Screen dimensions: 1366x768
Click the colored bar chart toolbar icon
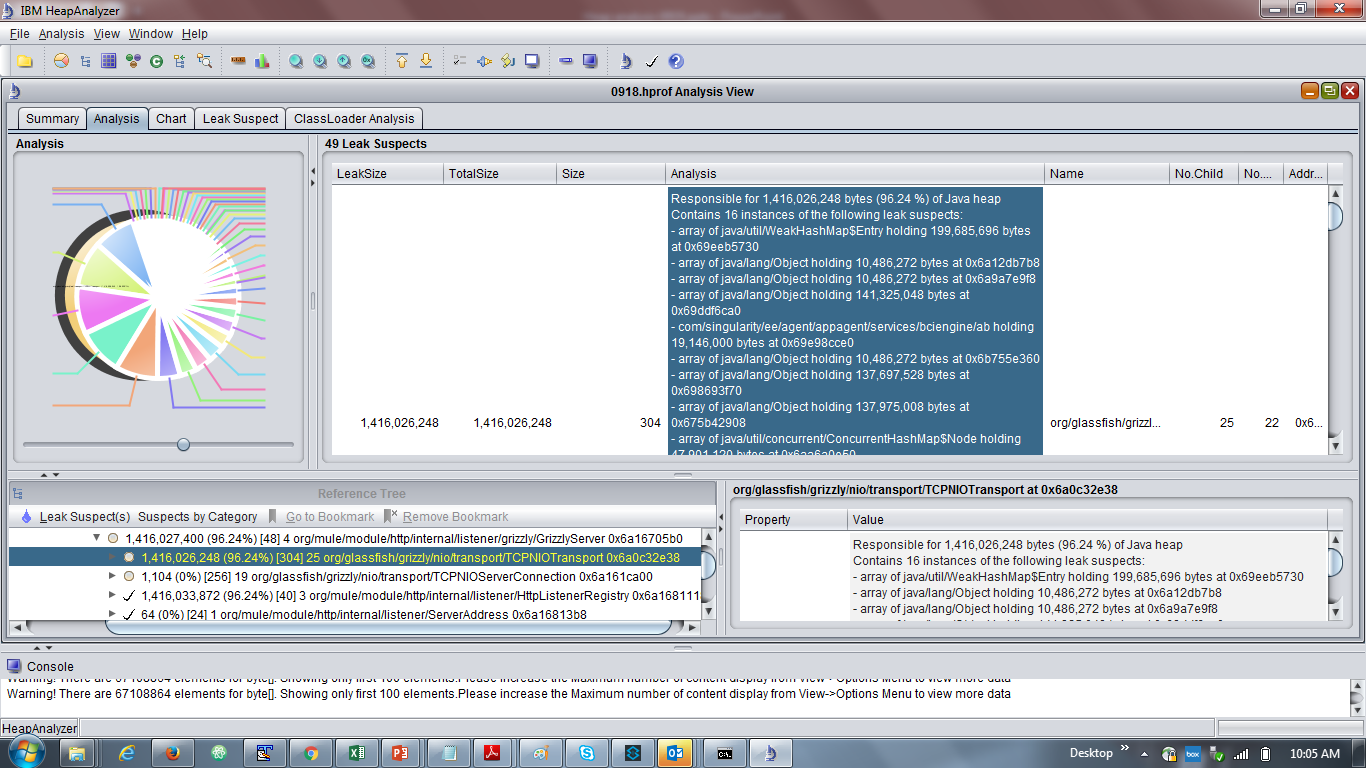[262, 61]
